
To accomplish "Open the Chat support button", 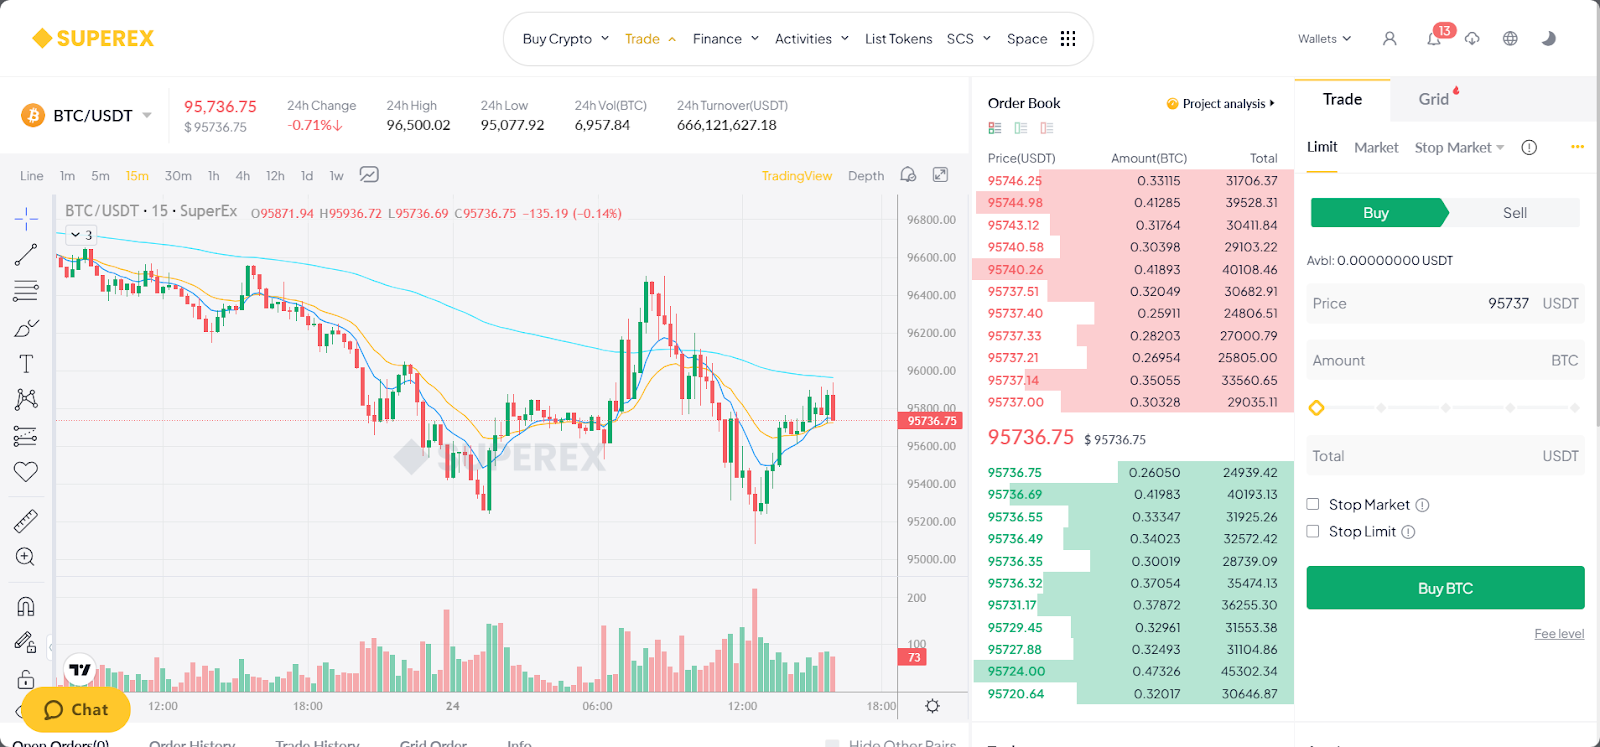I will (x=76, y=709).
